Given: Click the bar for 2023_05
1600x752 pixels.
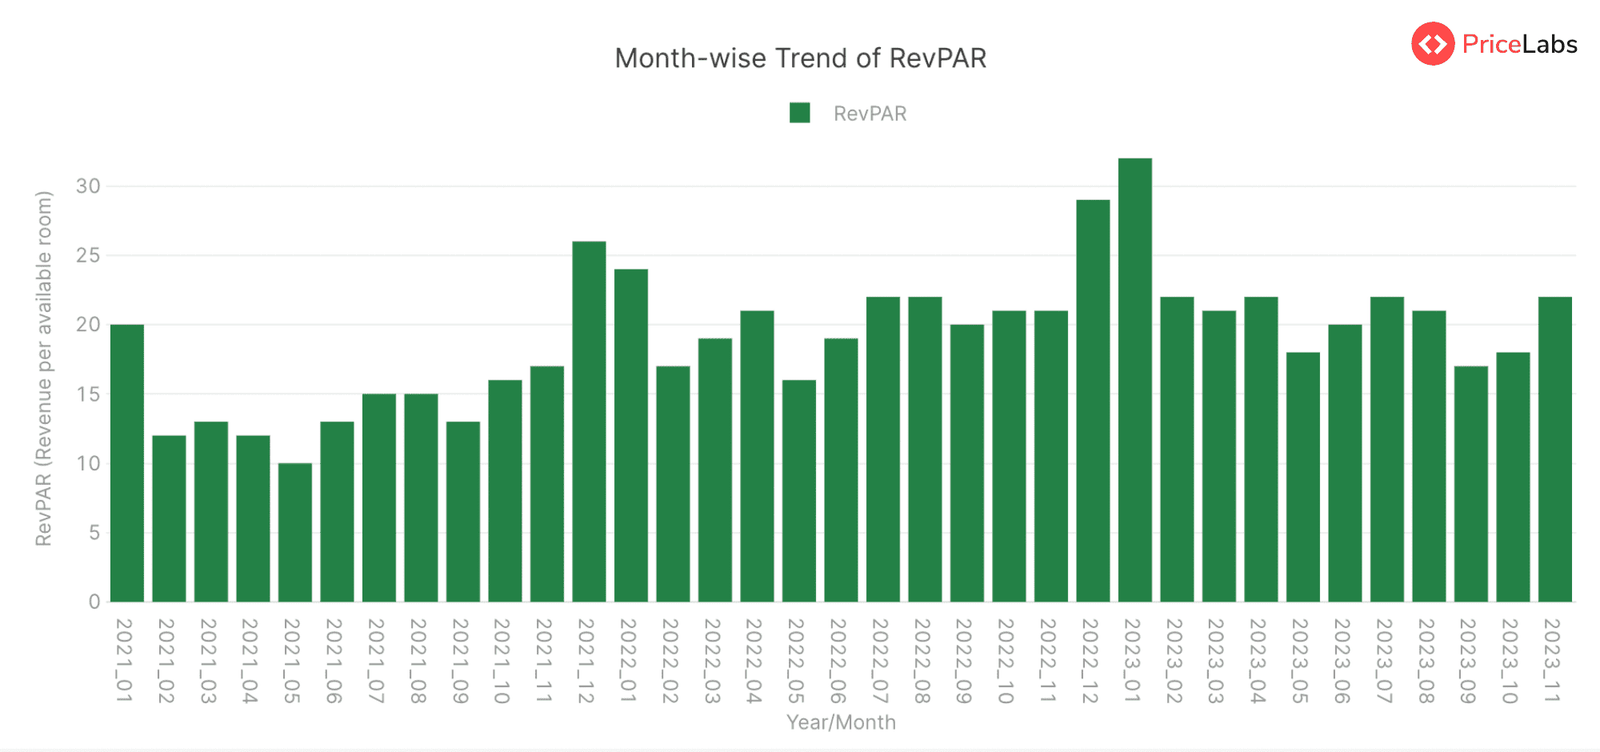Looking at the screenshot, I should [x=1303, y=477].
